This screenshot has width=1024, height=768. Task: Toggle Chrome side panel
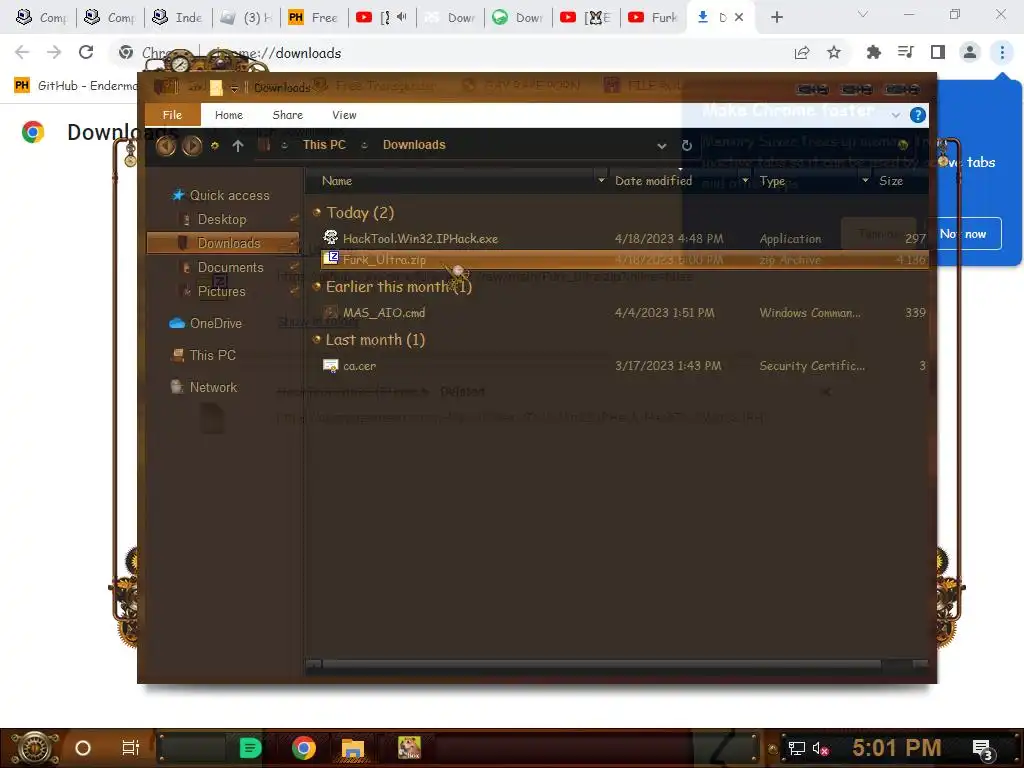[938, 52]
